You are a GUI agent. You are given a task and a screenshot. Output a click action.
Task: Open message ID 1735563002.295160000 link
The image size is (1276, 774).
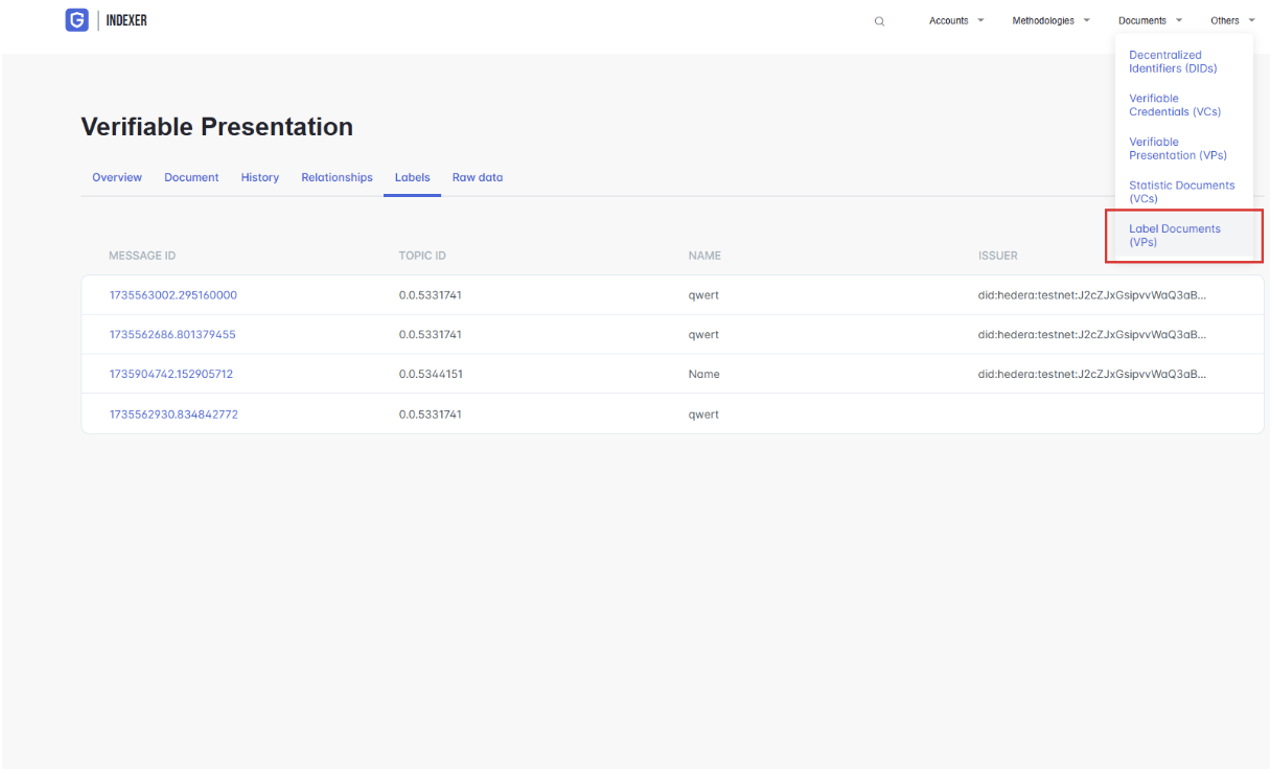pos(173,296)
